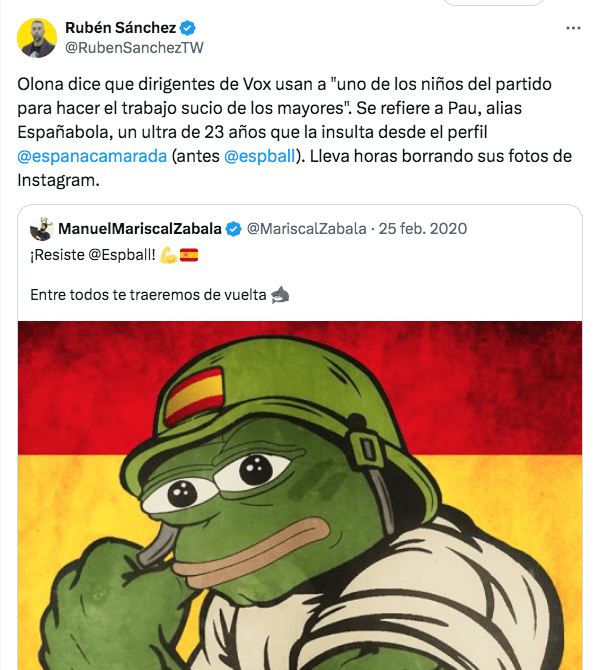This screenshot has width=599, height=670.
Task: Click the Spanish flag emoji
Action: coord(189,255)
